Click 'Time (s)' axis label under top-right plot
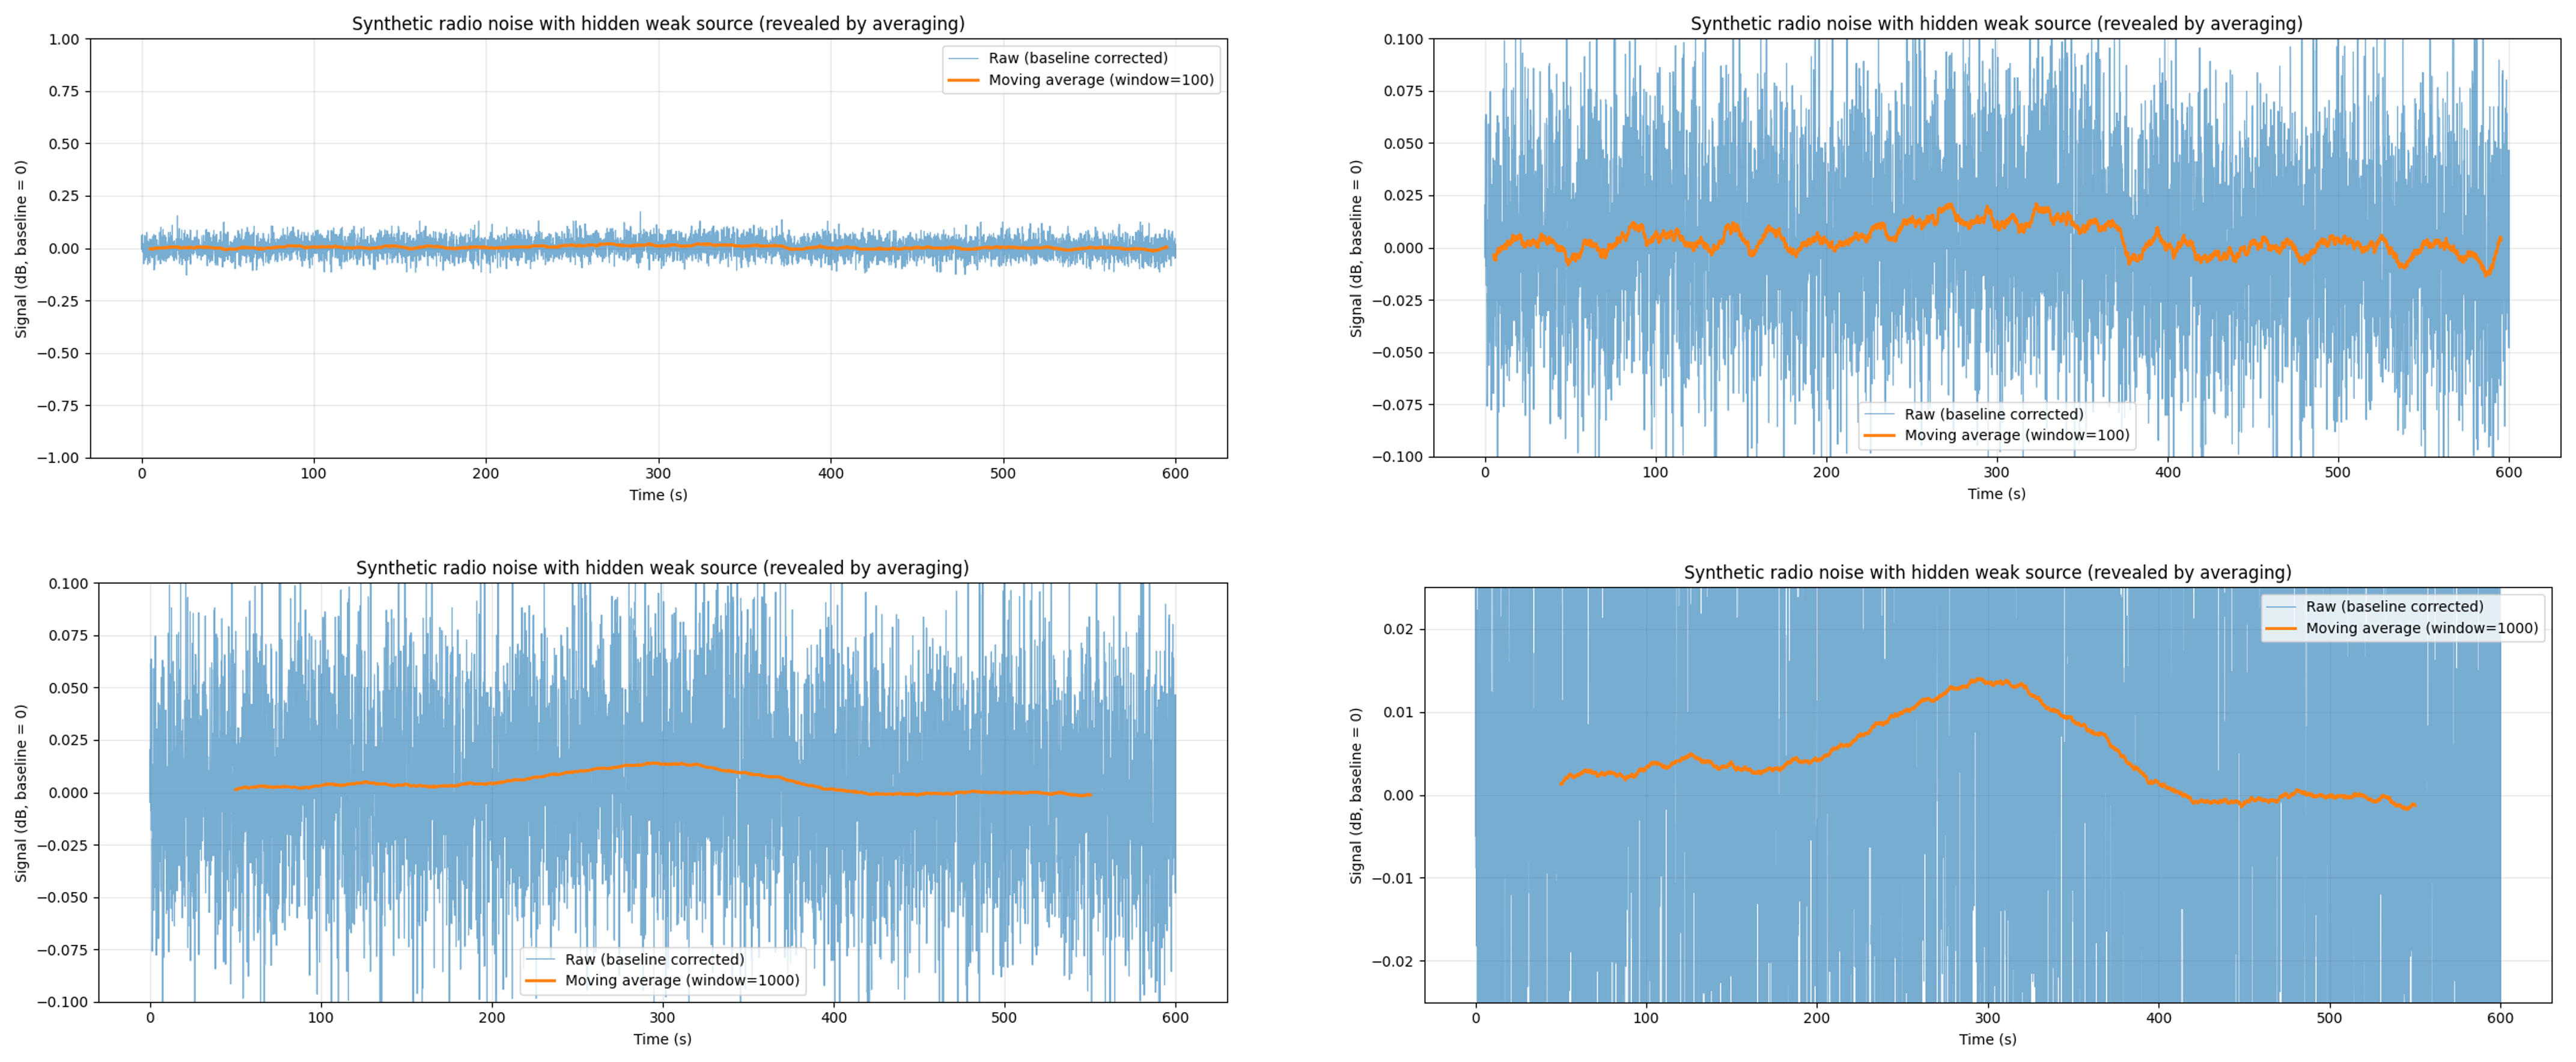This screenshot has height=1062, width=2576. [1996, 493]
